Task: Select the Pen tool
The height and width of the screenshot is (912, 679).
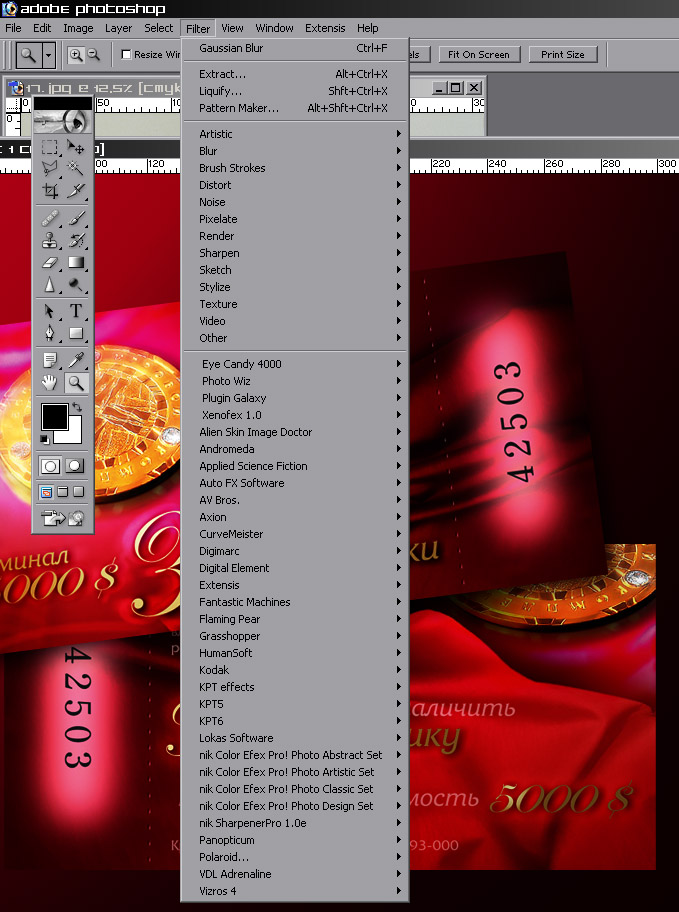Action: point(50,333)
